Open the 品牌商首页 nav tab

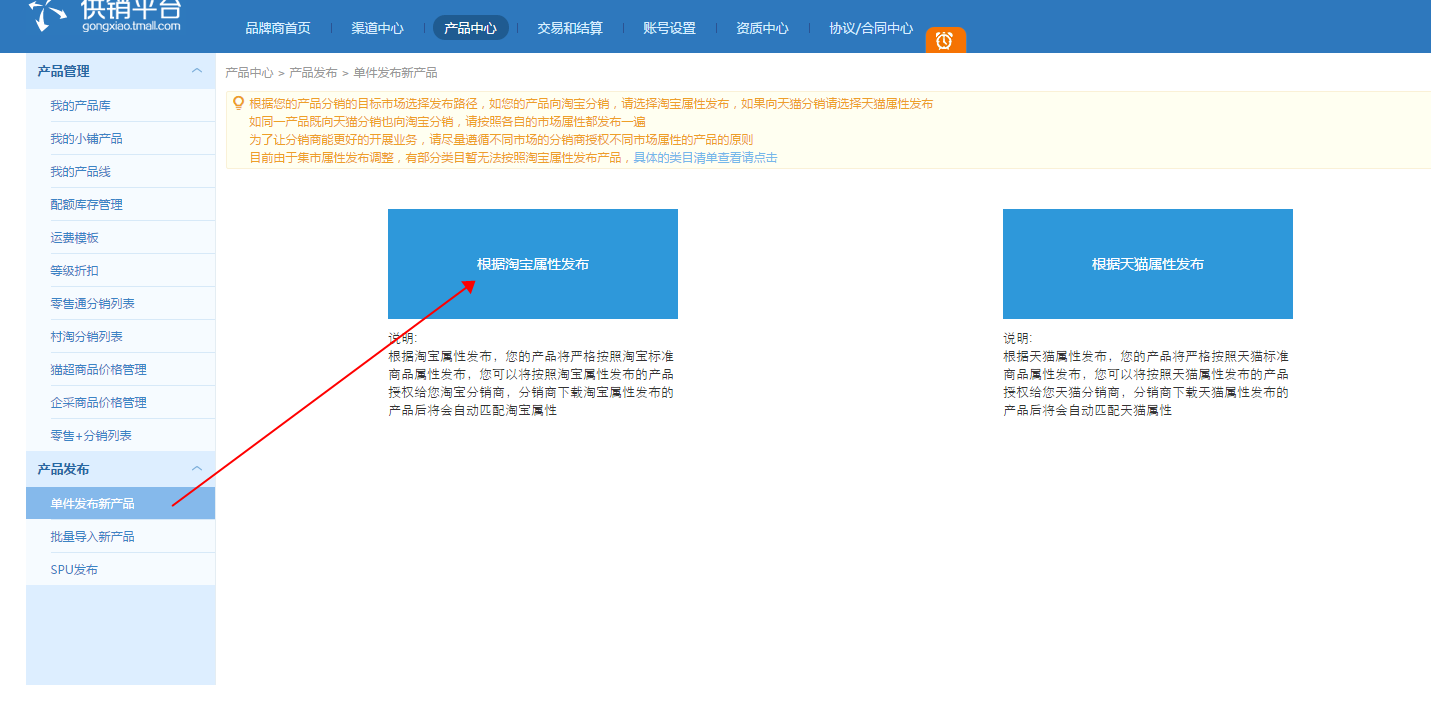click(x=278, y=28)
